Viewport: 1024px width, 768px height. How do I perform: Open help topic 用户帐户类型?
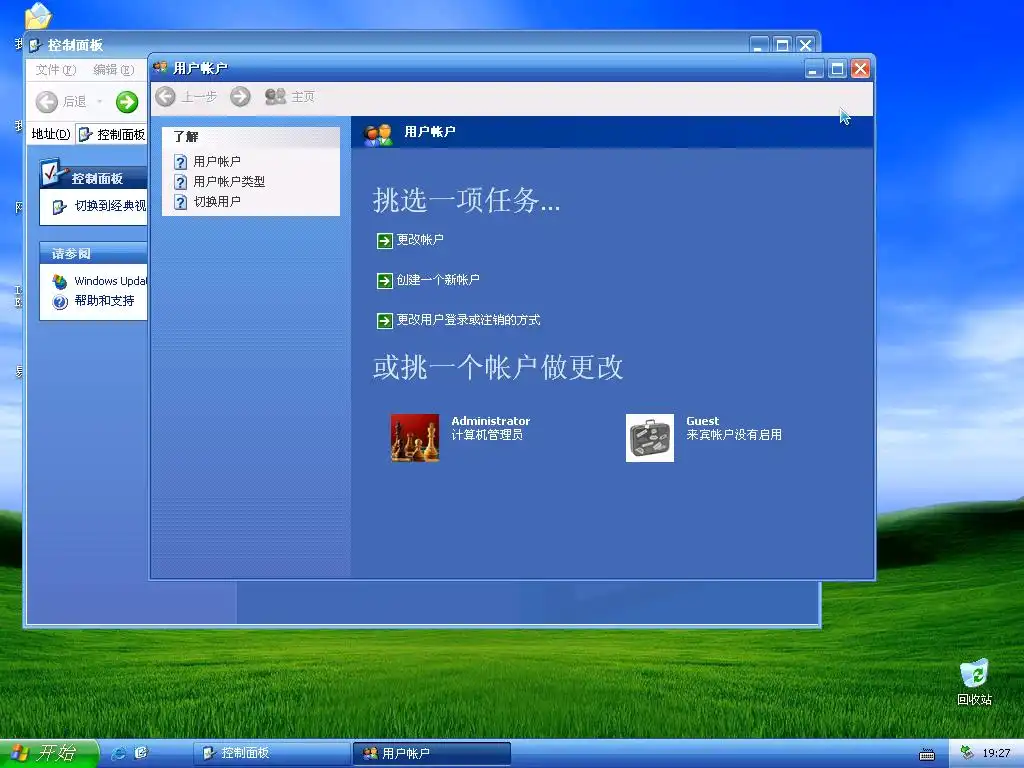[229, 182]
